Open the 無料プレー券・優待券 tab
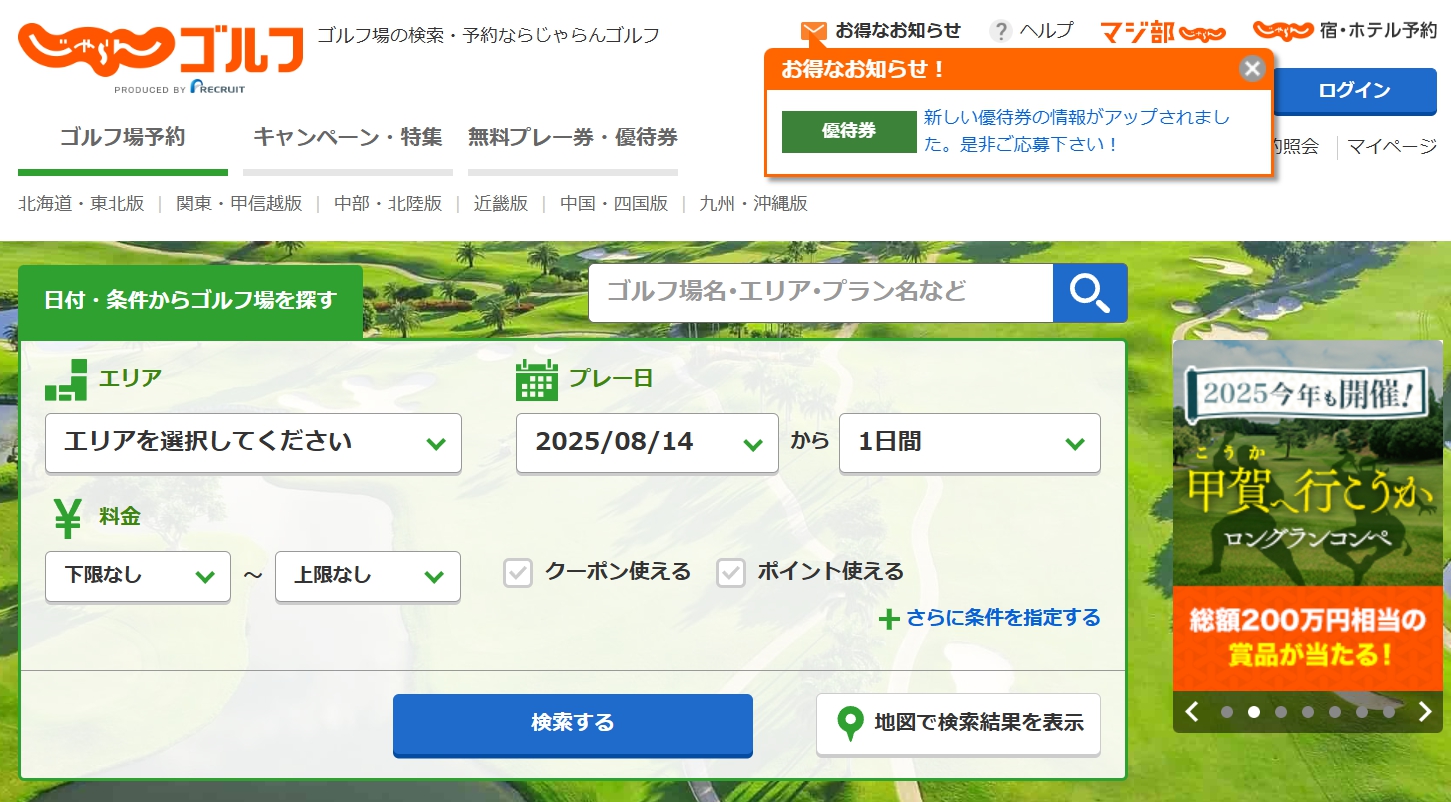 (x=572, y=138)
